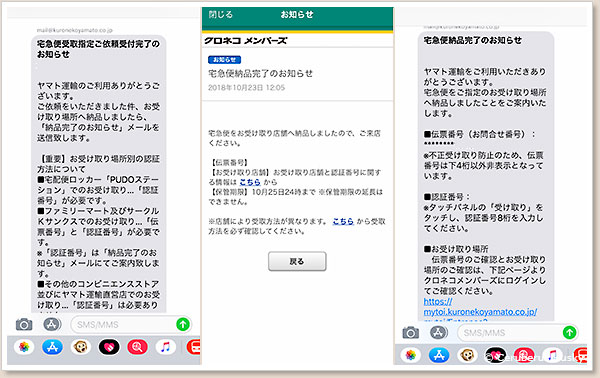Open こちら link for お受け取り店舗 info
This screenshot has width=600, height=378.
pyautogui.click(x=250, y=182)
